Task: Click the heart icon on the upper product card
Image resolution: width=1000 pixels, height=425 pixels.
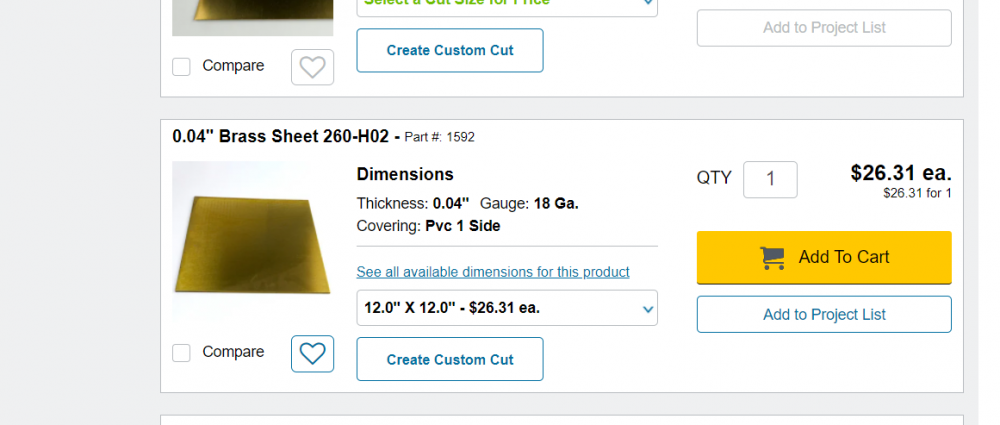Action: (312, 67)
